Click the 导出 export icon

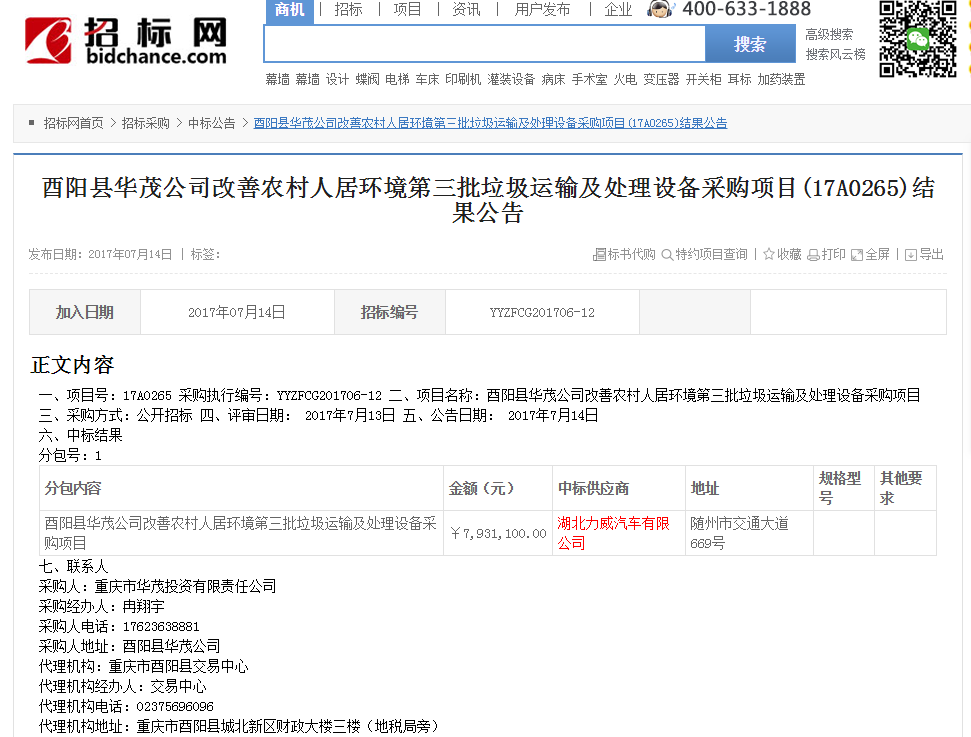pyautogui.click(x=910, y=255)
